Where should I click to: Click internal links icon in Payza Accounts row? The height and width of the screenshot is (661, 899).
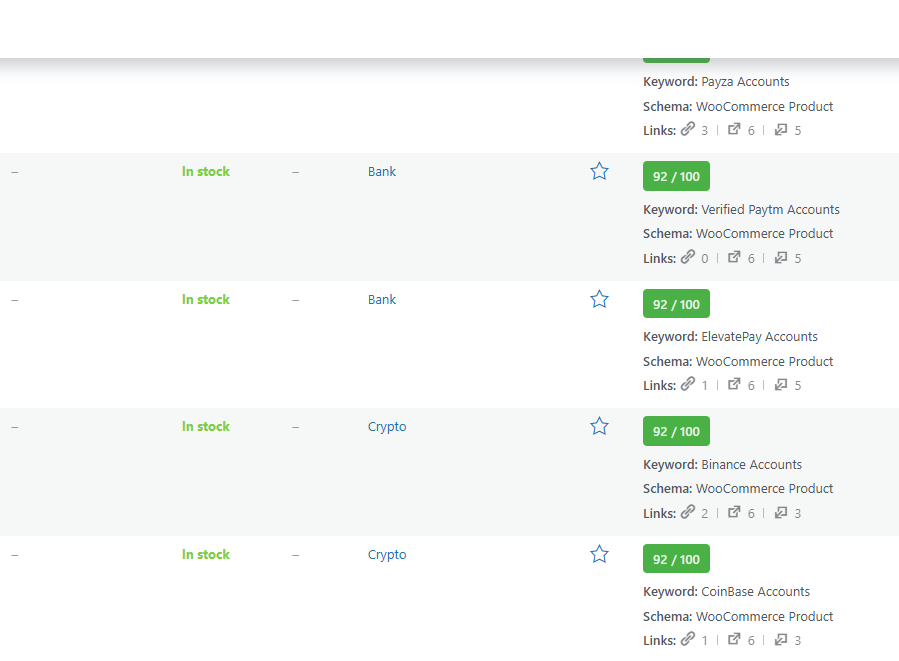pyautogui.click(x=688, y=130)
